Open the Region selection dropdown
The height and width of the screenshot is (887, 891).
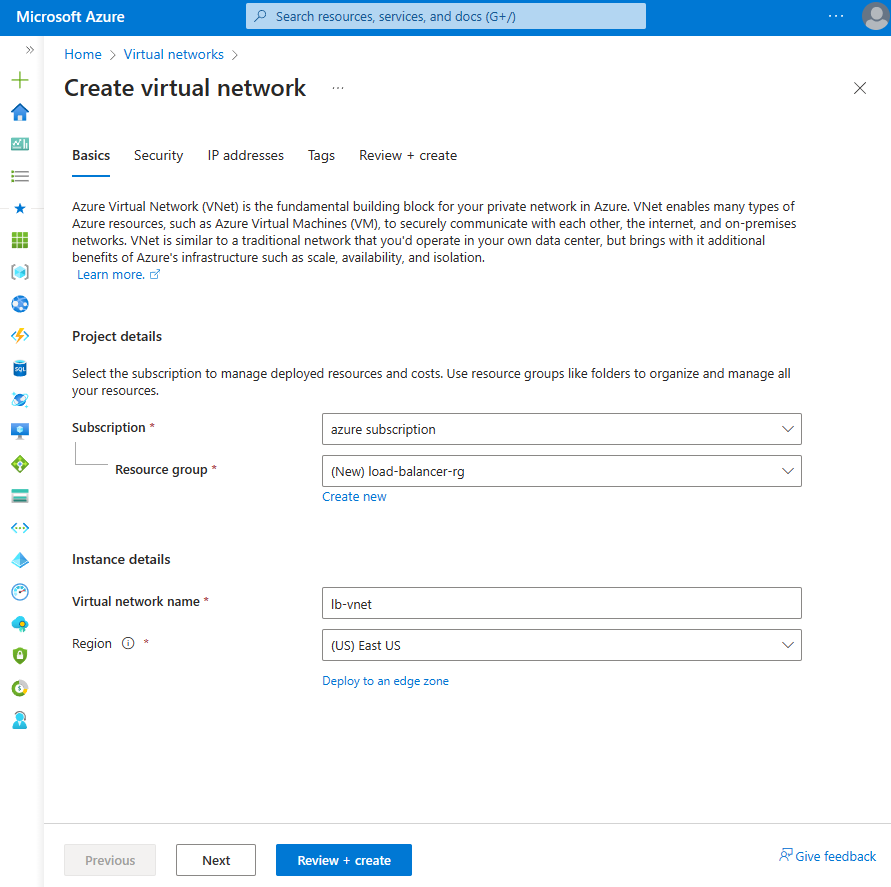561,645
